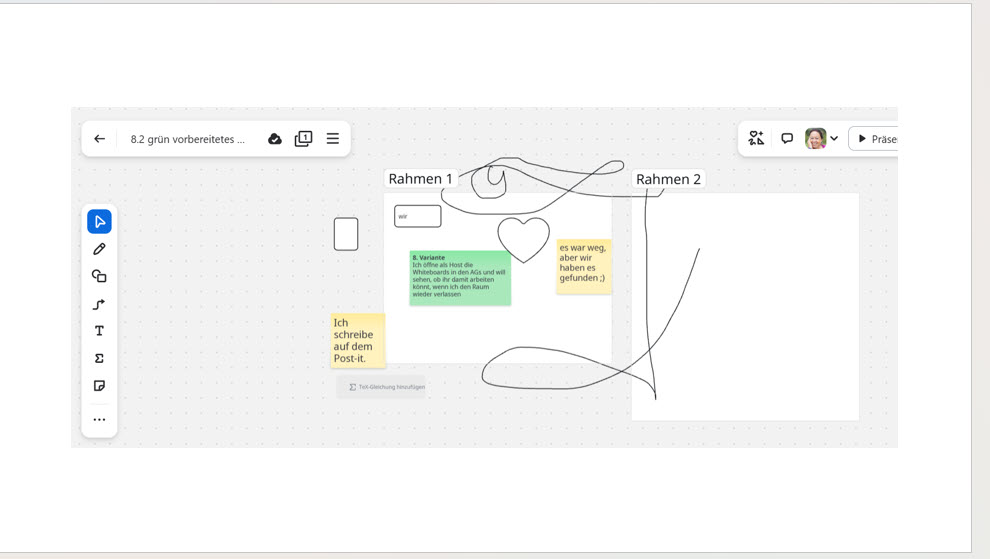Select the Text tool
The height and width of the screenshot is (559, 990).
(99, 331)
